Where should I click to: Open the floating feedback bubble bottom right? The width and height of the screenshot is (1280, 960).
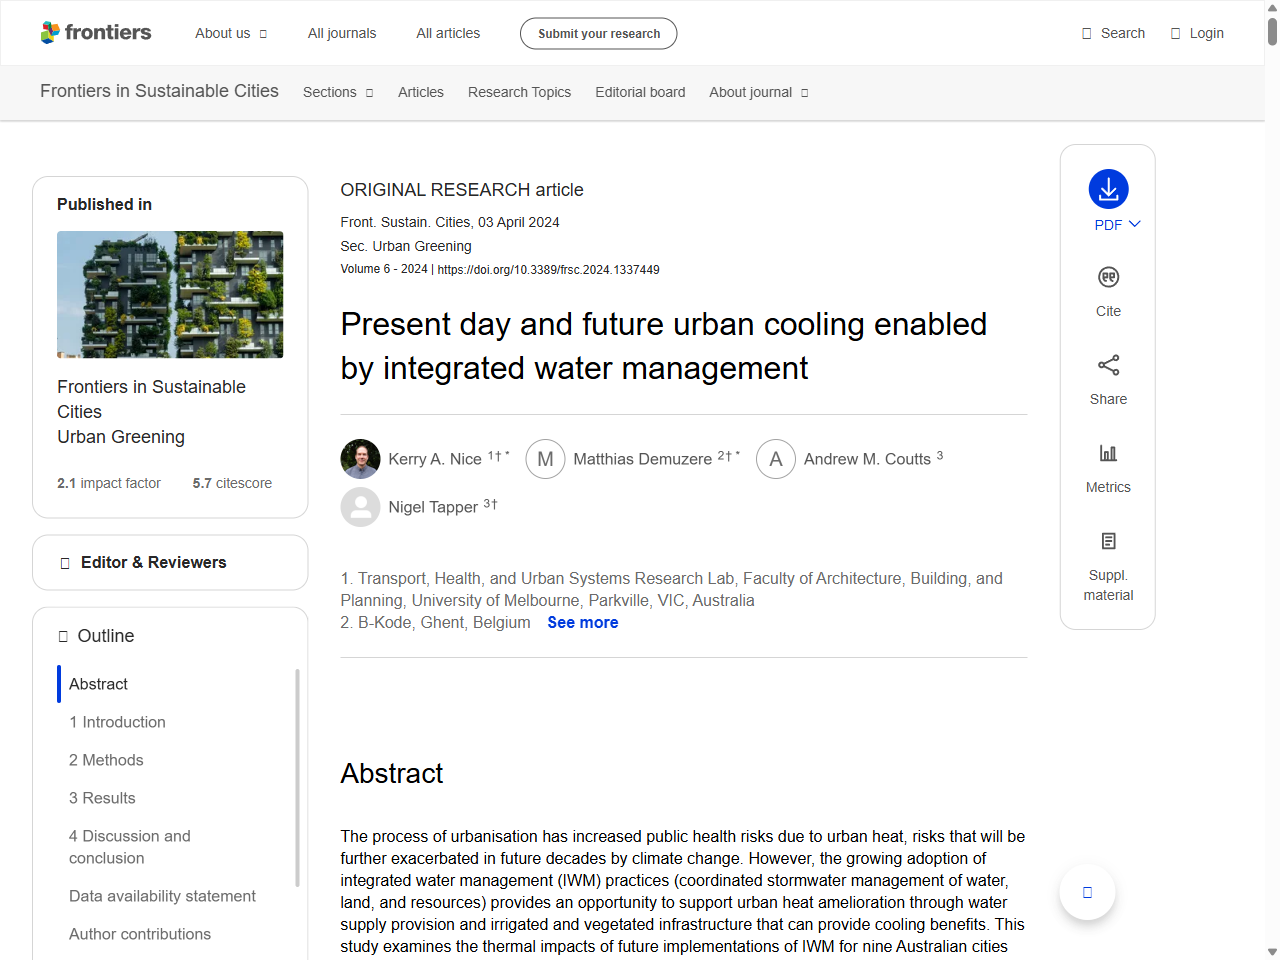1086,891
